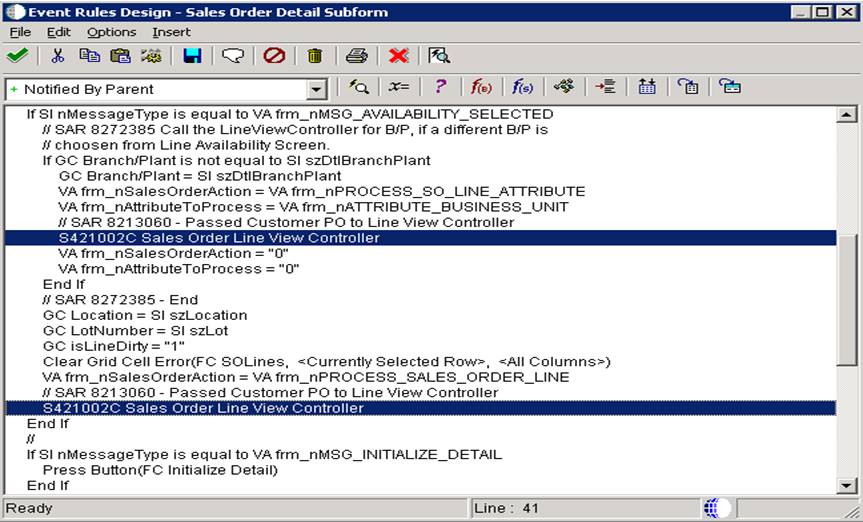Click the 'Ready' status bar text
The image size is (863, 522).
[x=29, y=508]
